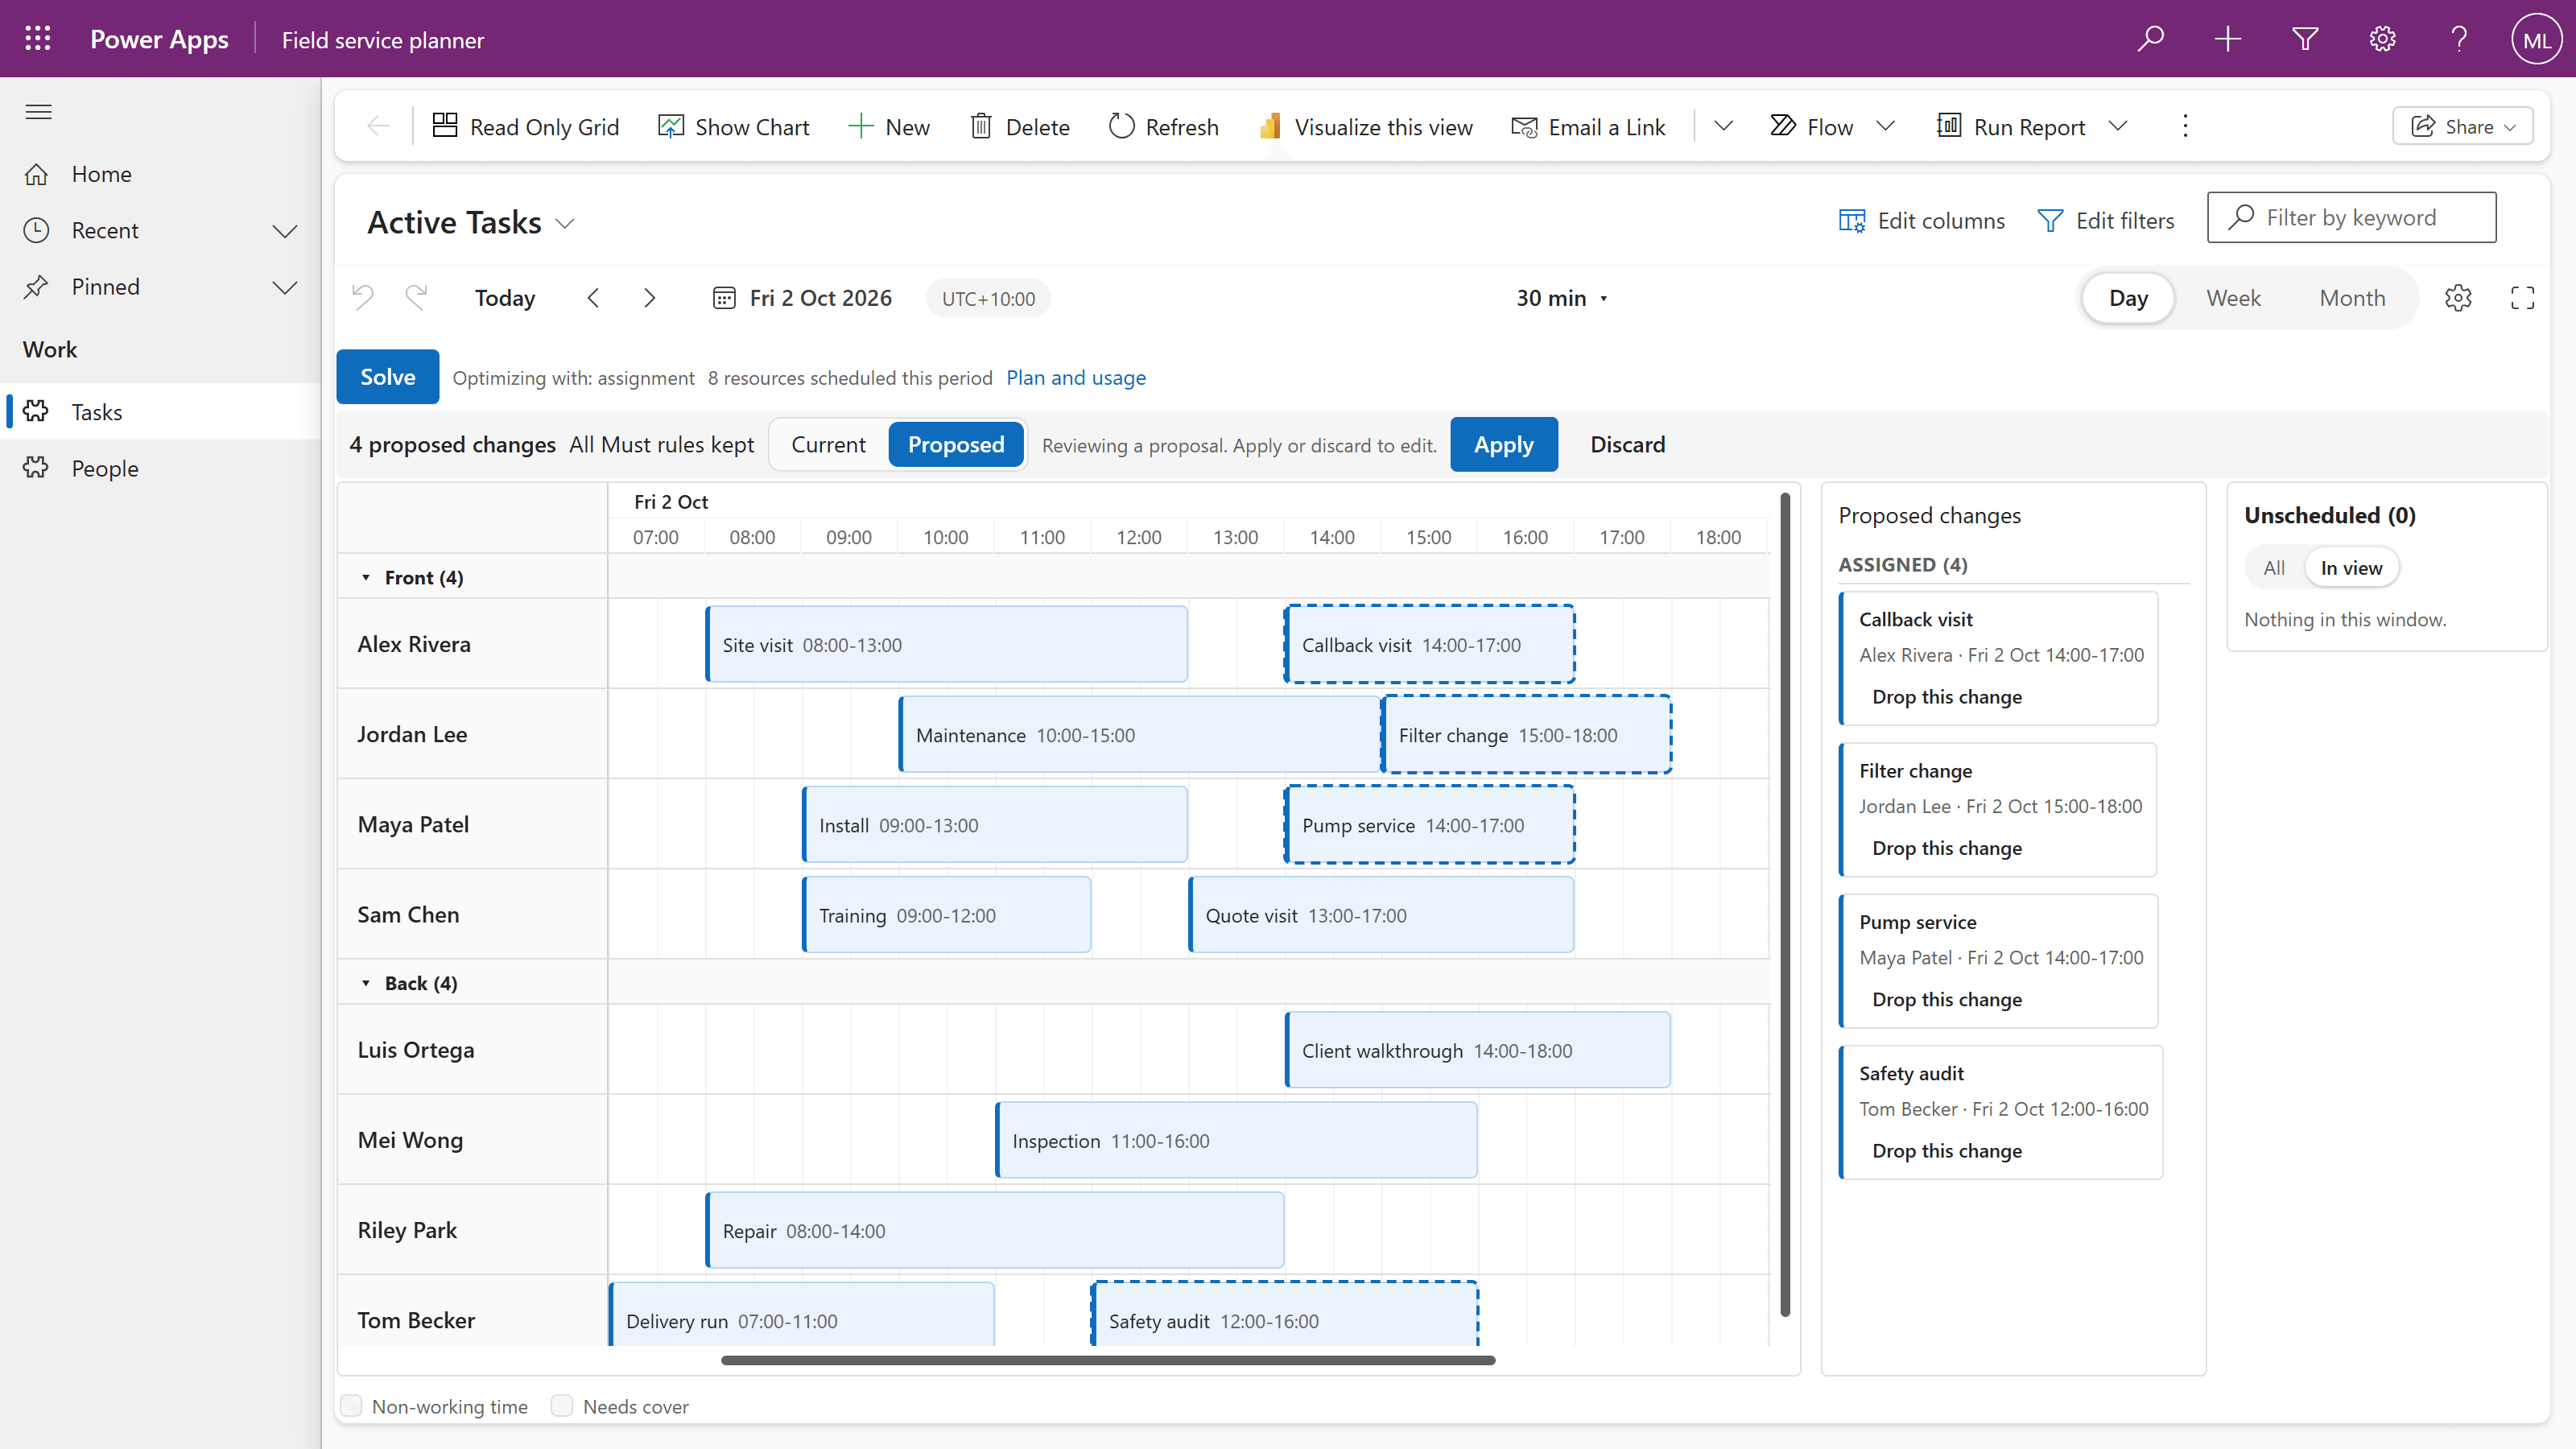The width and height of the screenshot is (2576, 1449).
Task: Open the date picker Fri 2 Oct 2026
Action: click(802, 298)
